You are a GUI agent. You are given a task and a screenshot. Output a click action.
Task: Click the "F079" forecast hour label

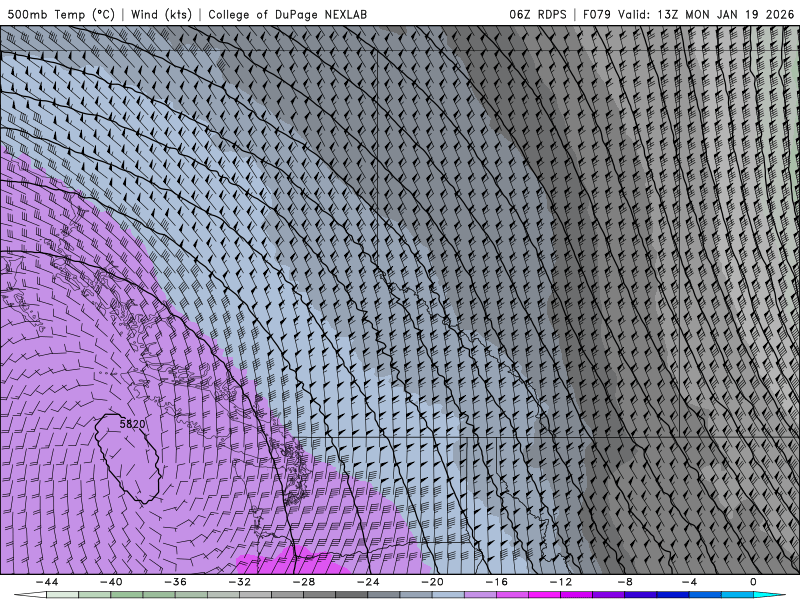click(x=596, y=14)
